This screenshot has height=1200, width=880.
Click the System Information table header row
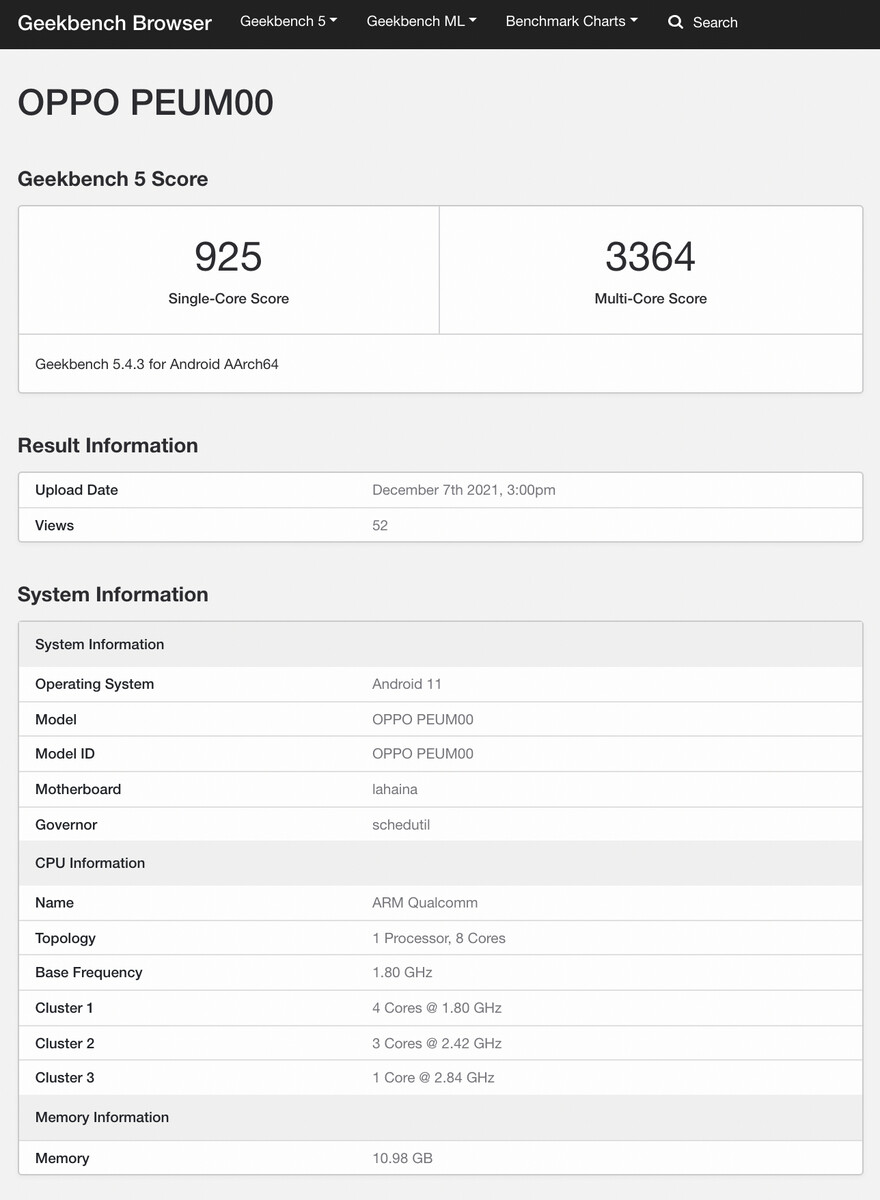click(440, 644)
